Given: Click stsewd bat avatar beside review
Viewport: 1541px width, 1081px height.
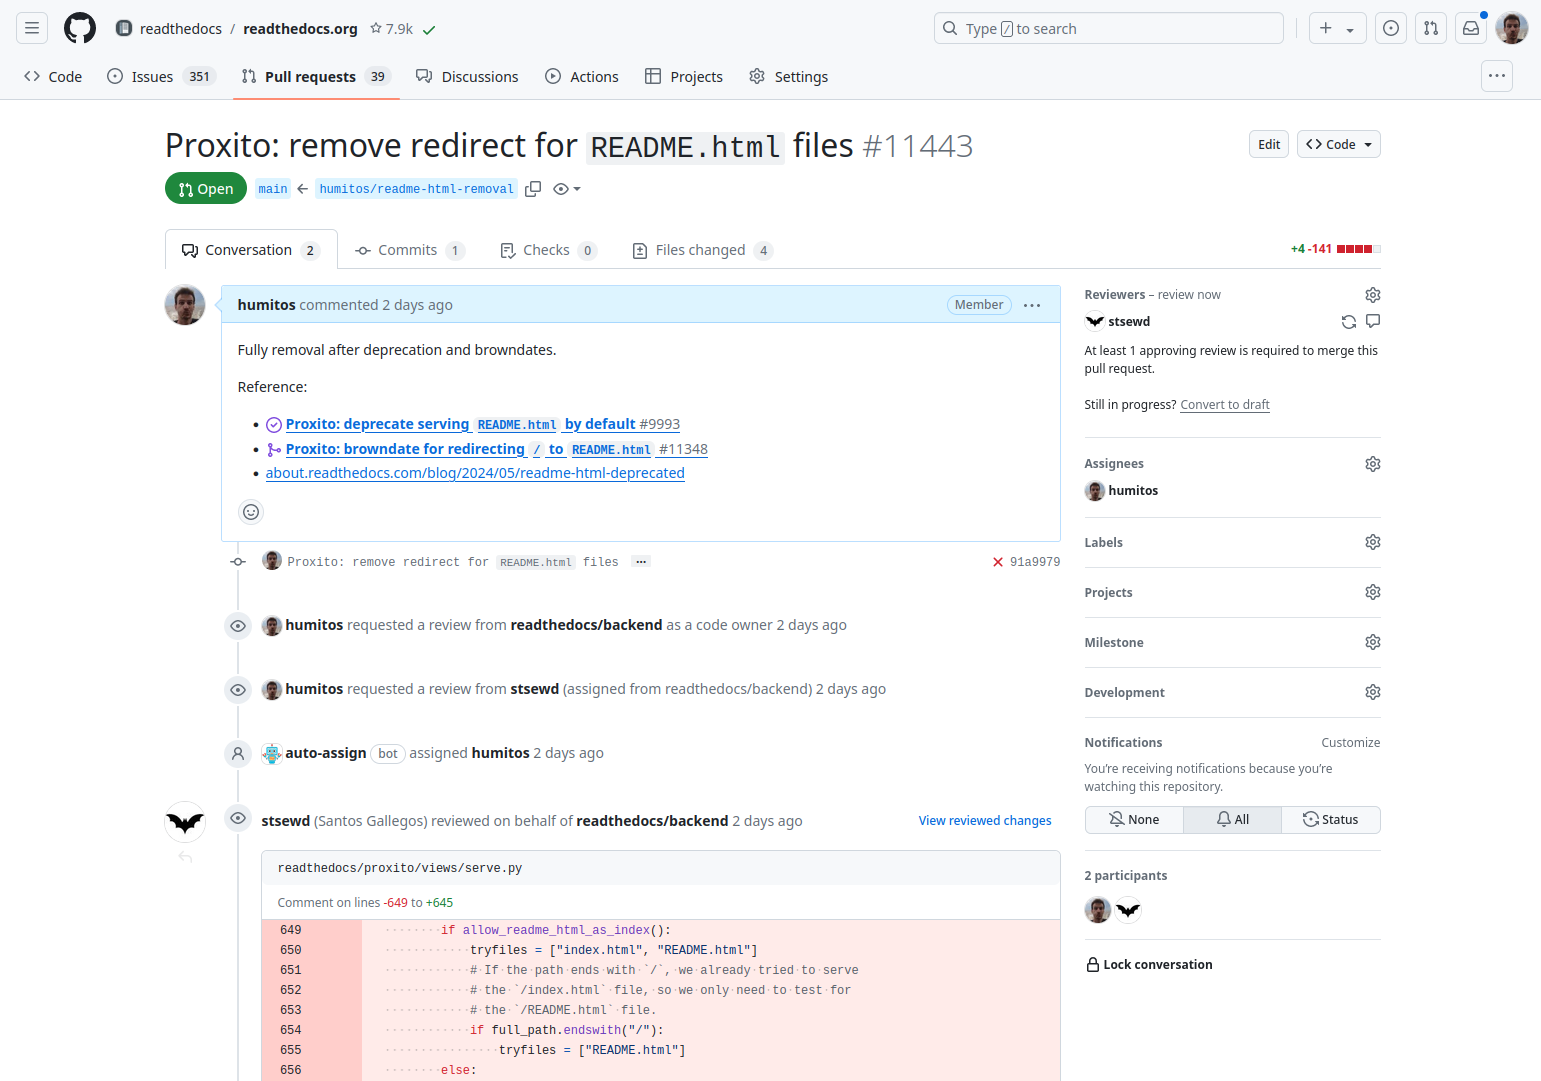Looking at the screenshot, I should click(x=185, y=822).
